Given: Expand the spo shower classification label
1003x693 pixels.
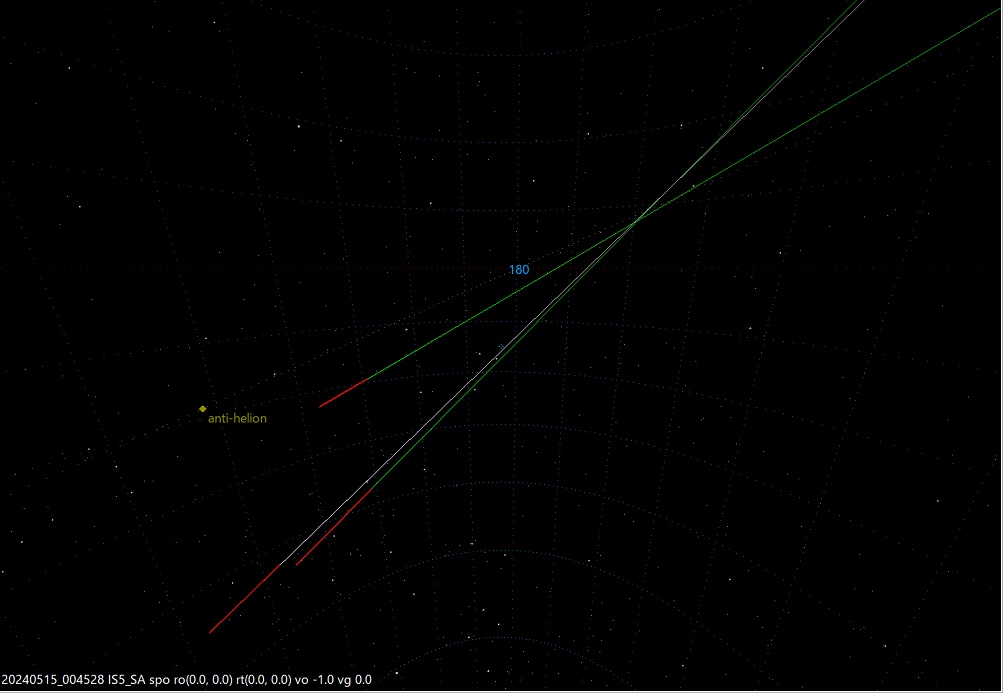Looking at the screenshot, I should [x=161, y=678].
